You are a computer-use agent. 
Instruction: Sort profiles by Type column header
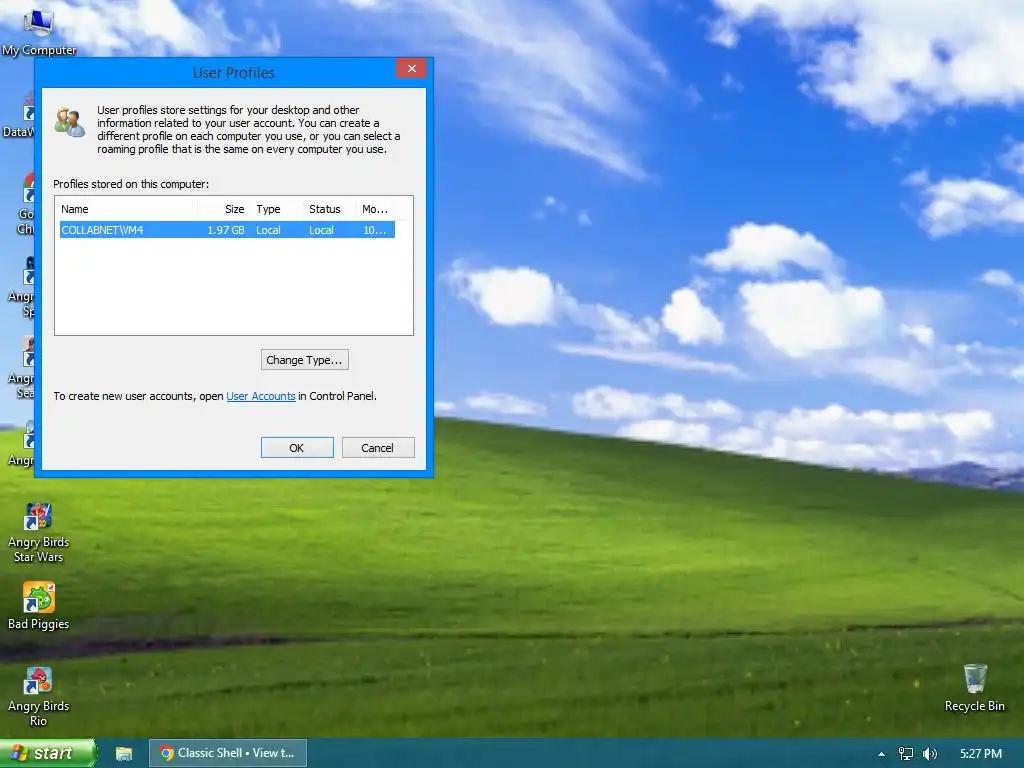[x=277, y=209]
